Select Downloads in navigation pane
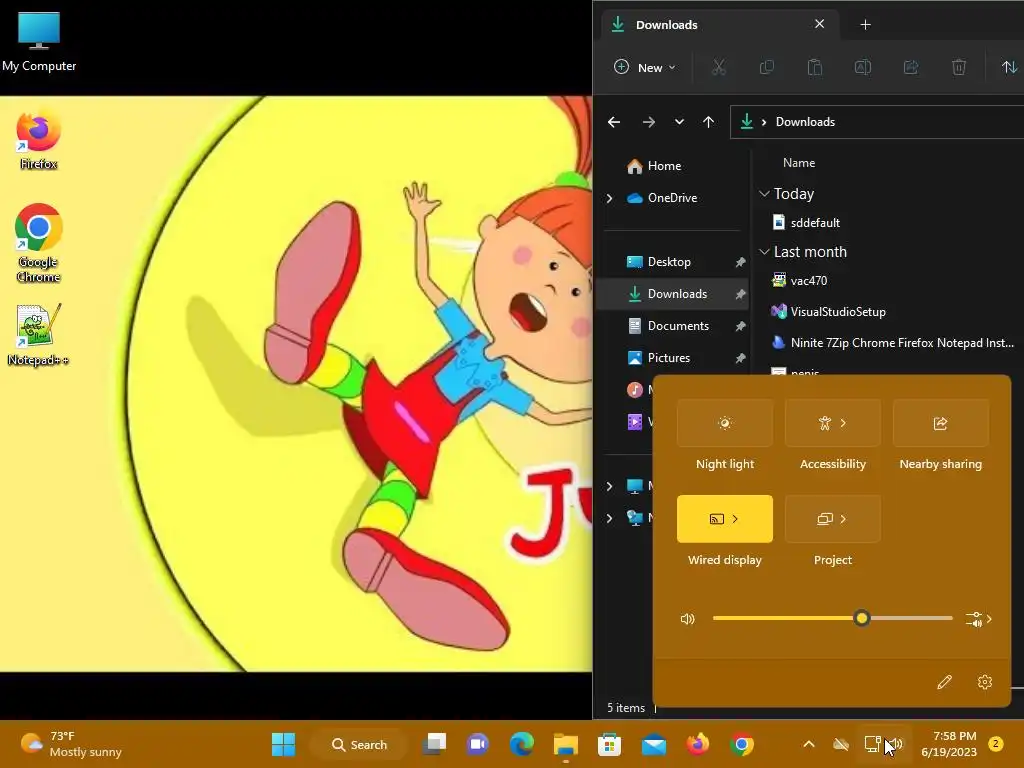The width and height of the screenshot is (1024, 768). coord(672,294)
